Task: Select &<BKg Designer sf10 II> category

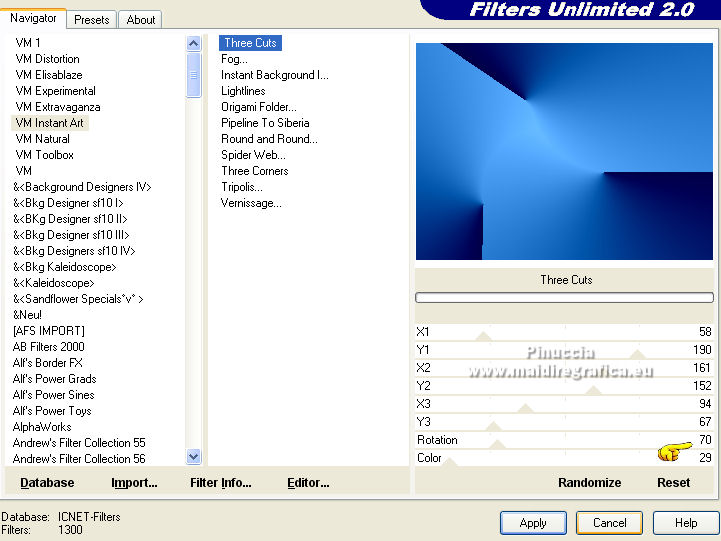Action: point(70,219)
